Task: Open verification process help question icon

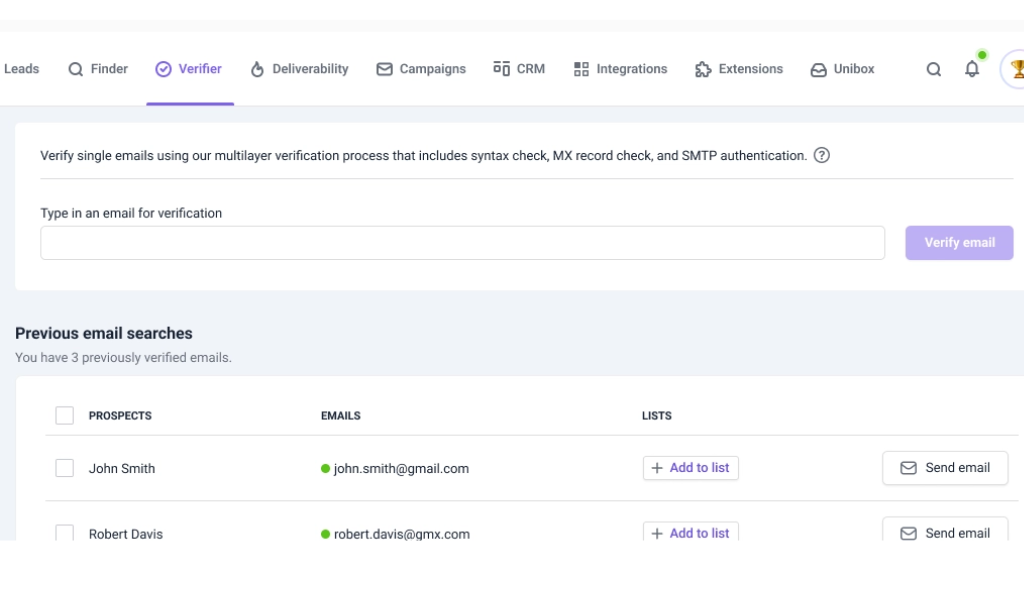Action: click(822, 155)
